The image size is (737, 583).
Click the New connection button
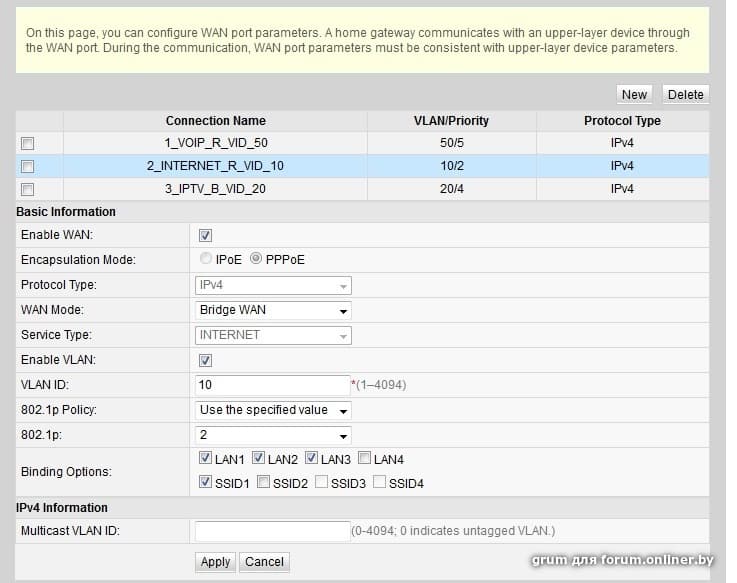[x=634, y=94]
